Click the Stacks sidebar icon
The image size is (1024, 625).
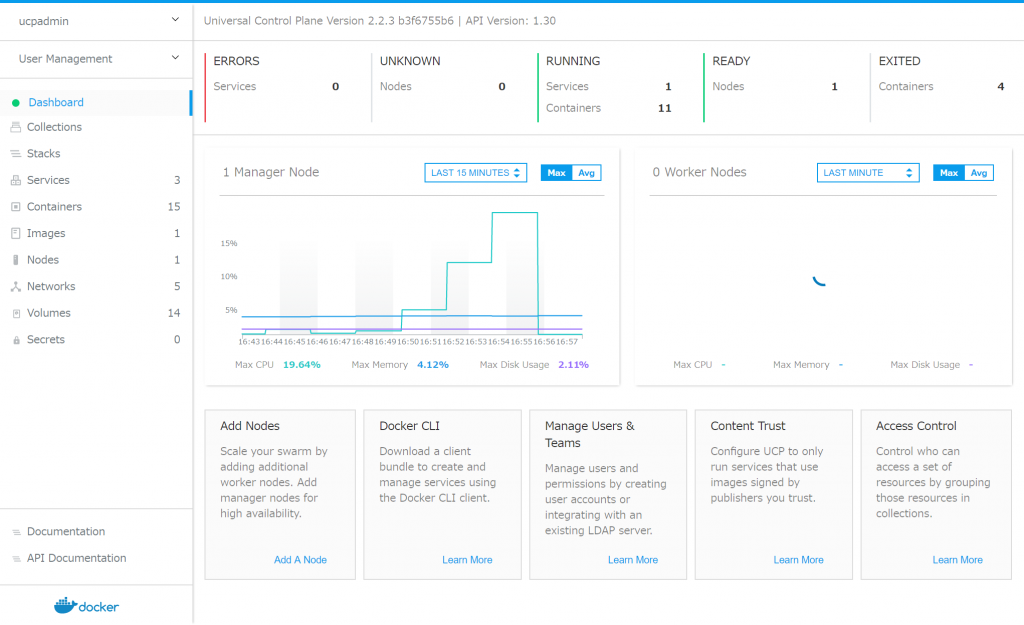(x=16, y=153)
